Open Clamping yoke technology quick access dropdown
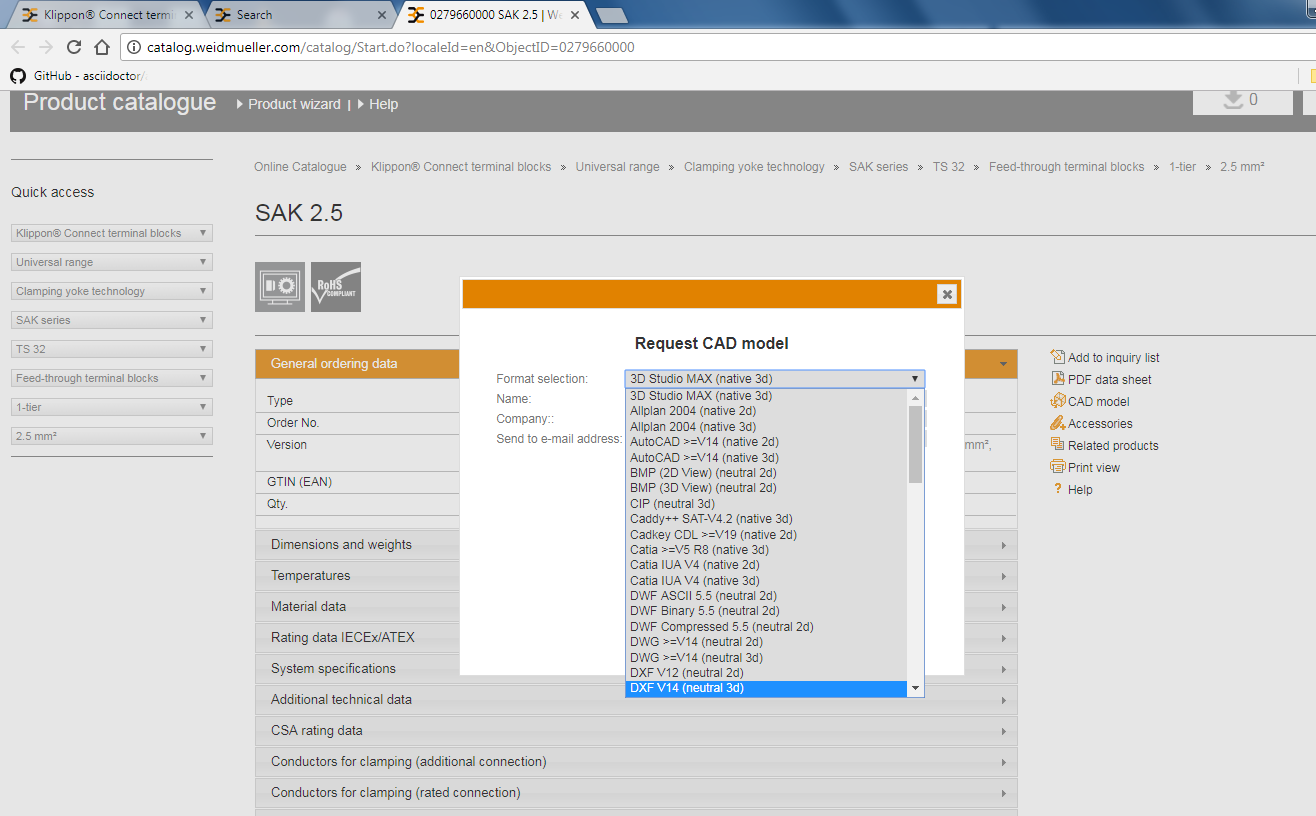The width and height of the screenshot is (1316, 816). point(112,291)
